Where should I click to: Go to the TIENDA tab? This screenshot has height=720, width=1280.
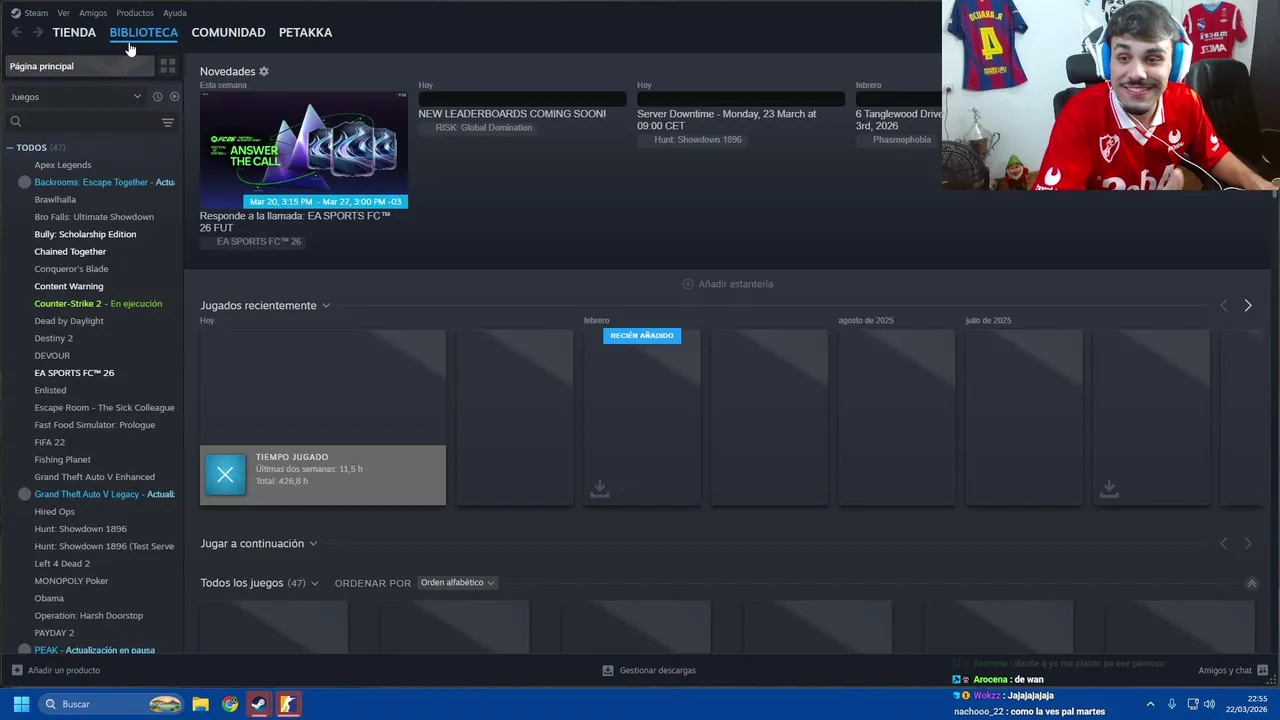click(74, 32)
